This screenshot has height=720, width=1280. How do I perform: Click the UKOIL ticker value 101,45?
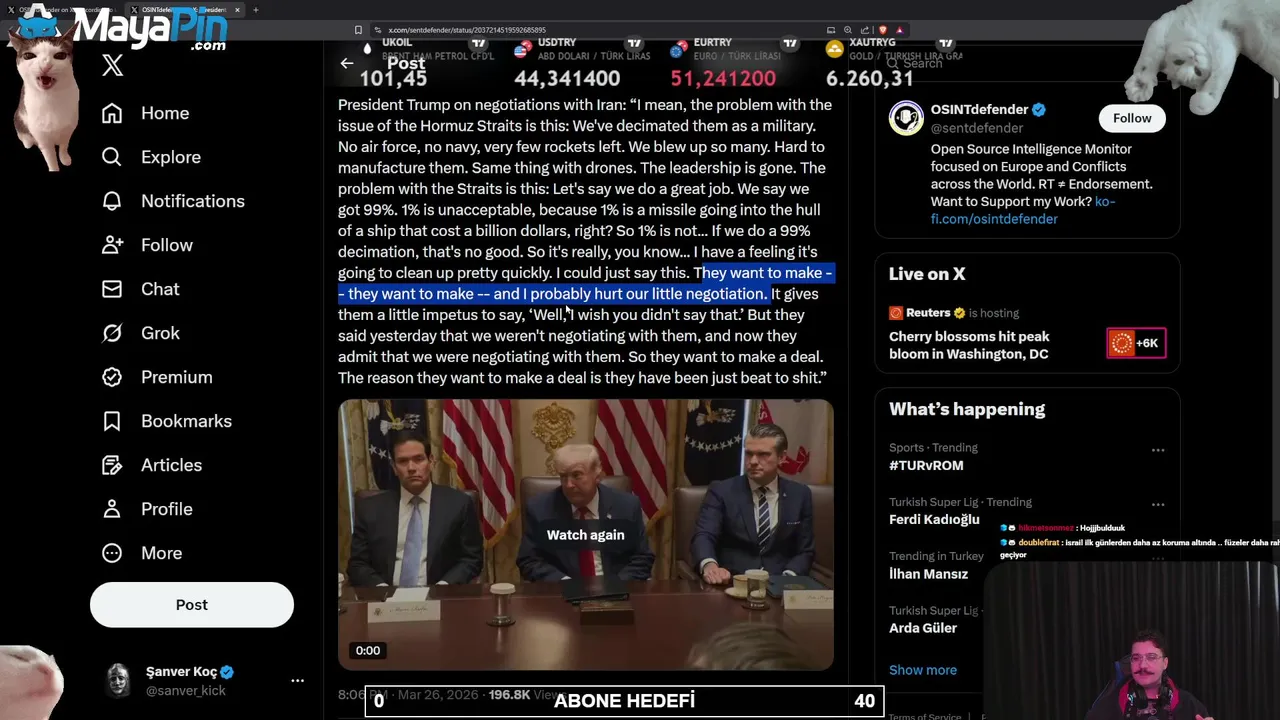point(393,78)
